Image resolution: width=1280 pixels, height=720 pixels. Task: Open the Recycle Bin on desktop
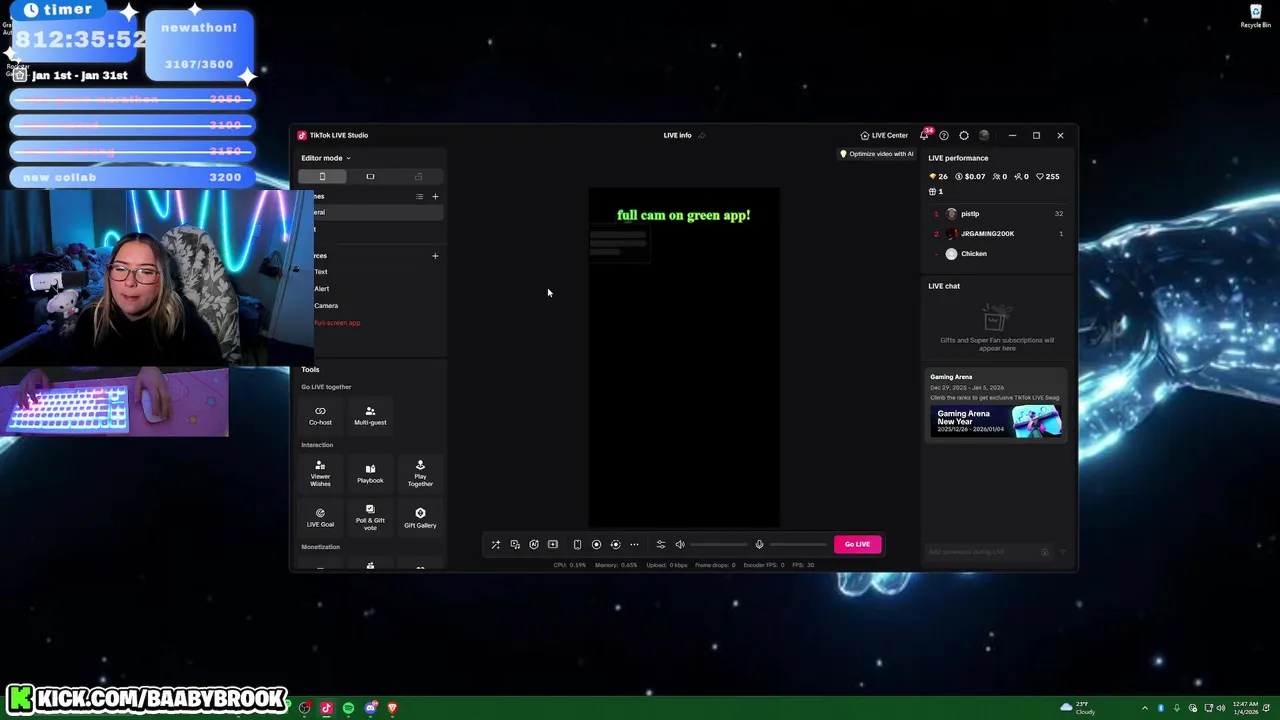(1256, 17)
